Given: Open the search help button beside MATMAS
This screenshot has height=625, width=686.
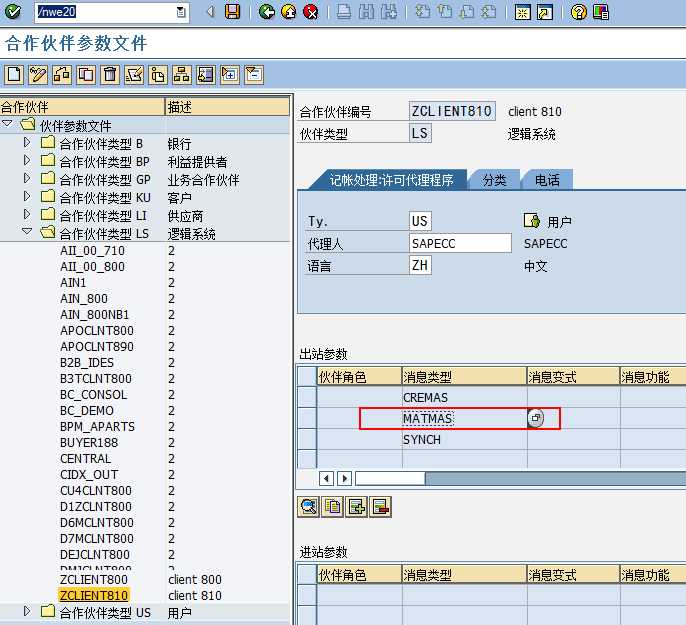Looking at the screenshot, I should [x=536, y=418].
